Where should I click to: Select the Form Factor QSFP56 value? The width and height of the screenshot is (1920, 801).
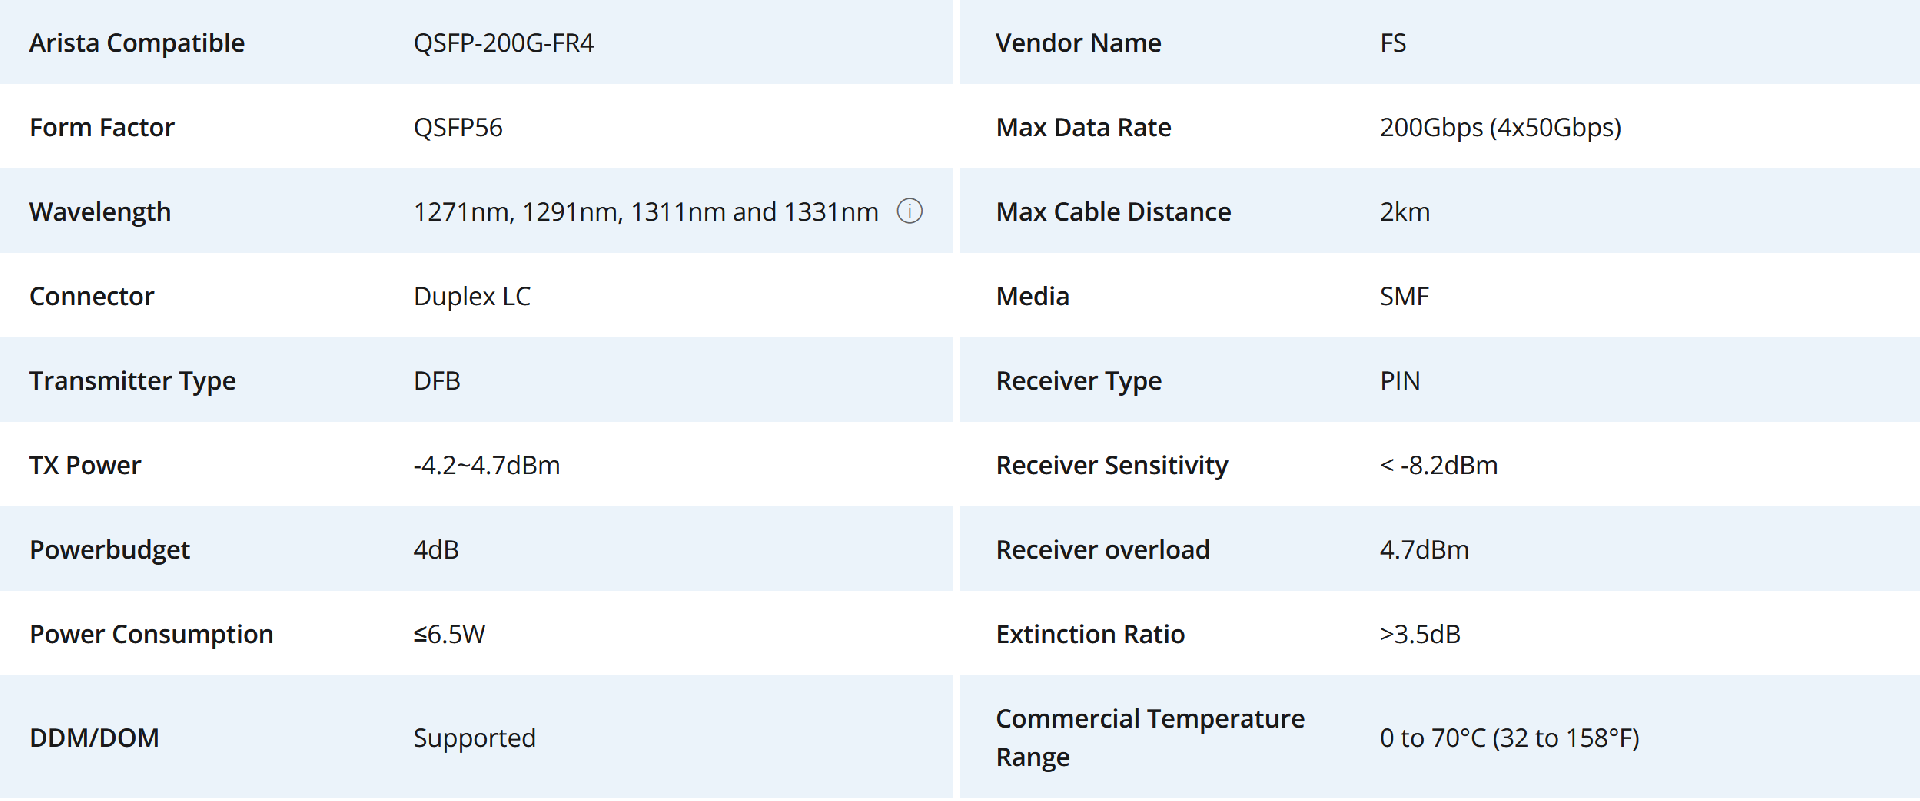pyautogui.click(x=457, y=128)
